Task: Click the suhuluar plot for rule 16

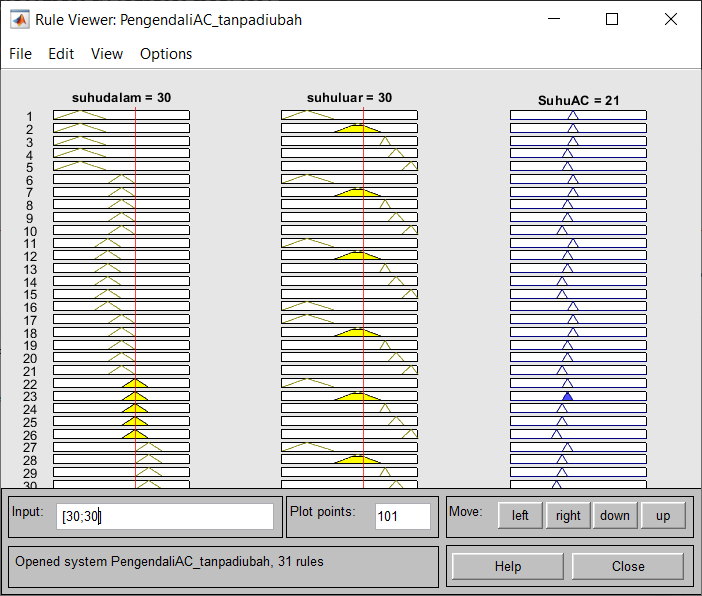Action: [x=349, y=306]
